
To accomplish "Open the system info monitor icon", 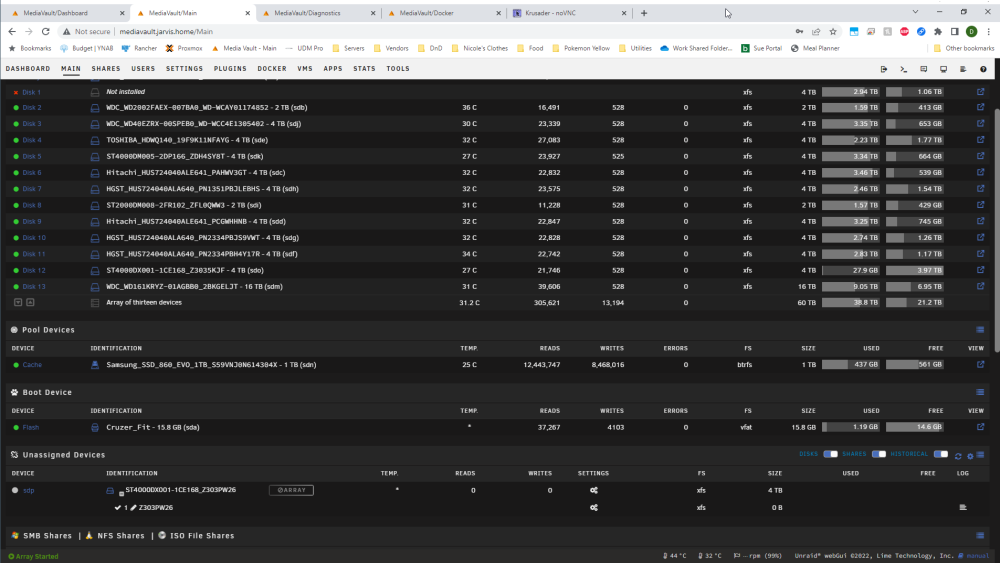I will point(943,69).
